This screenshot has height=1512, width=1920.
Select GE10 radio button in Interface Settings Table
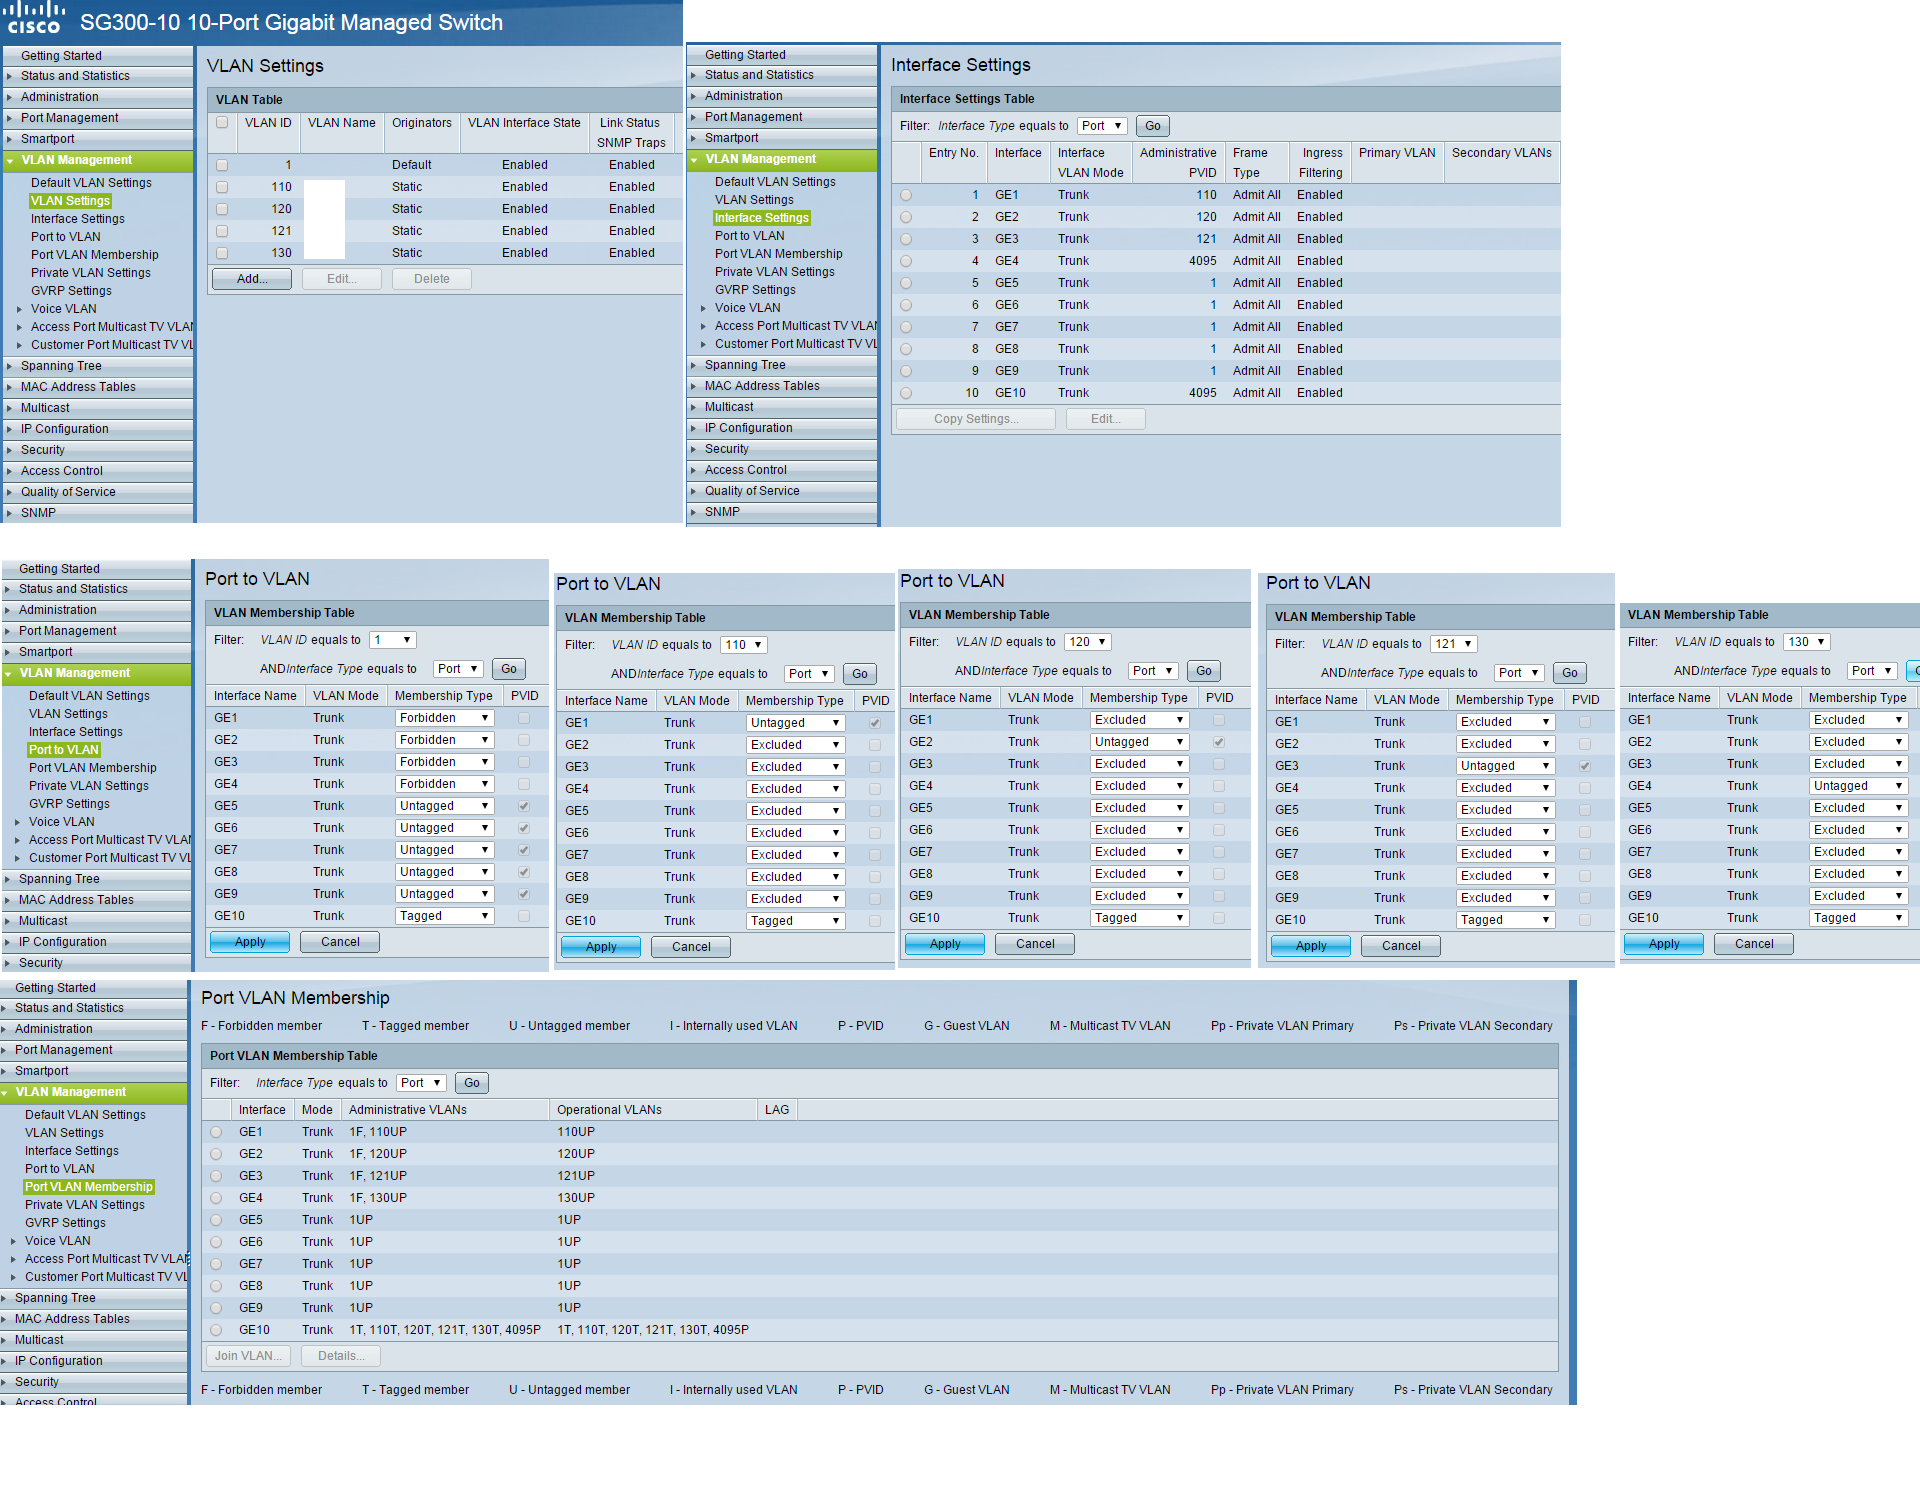click(x=906, y=393)
